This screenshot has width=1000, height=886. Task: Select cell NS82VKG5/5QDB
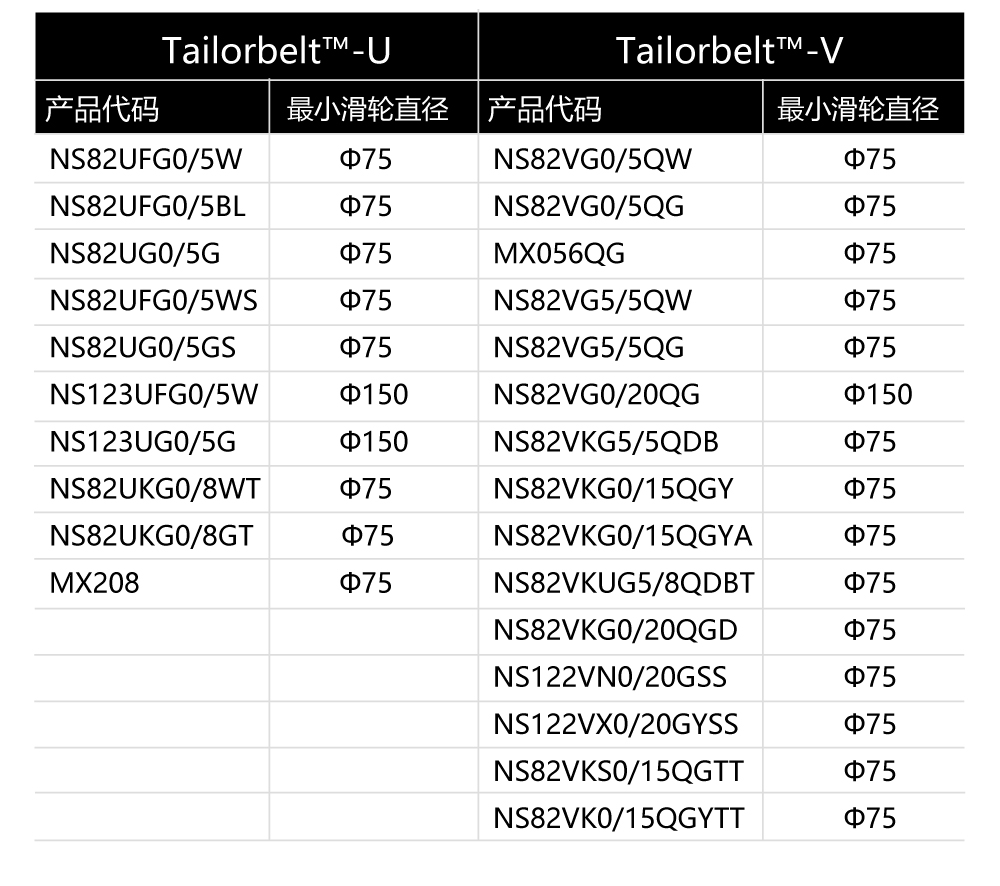click(x=606, y=442)
